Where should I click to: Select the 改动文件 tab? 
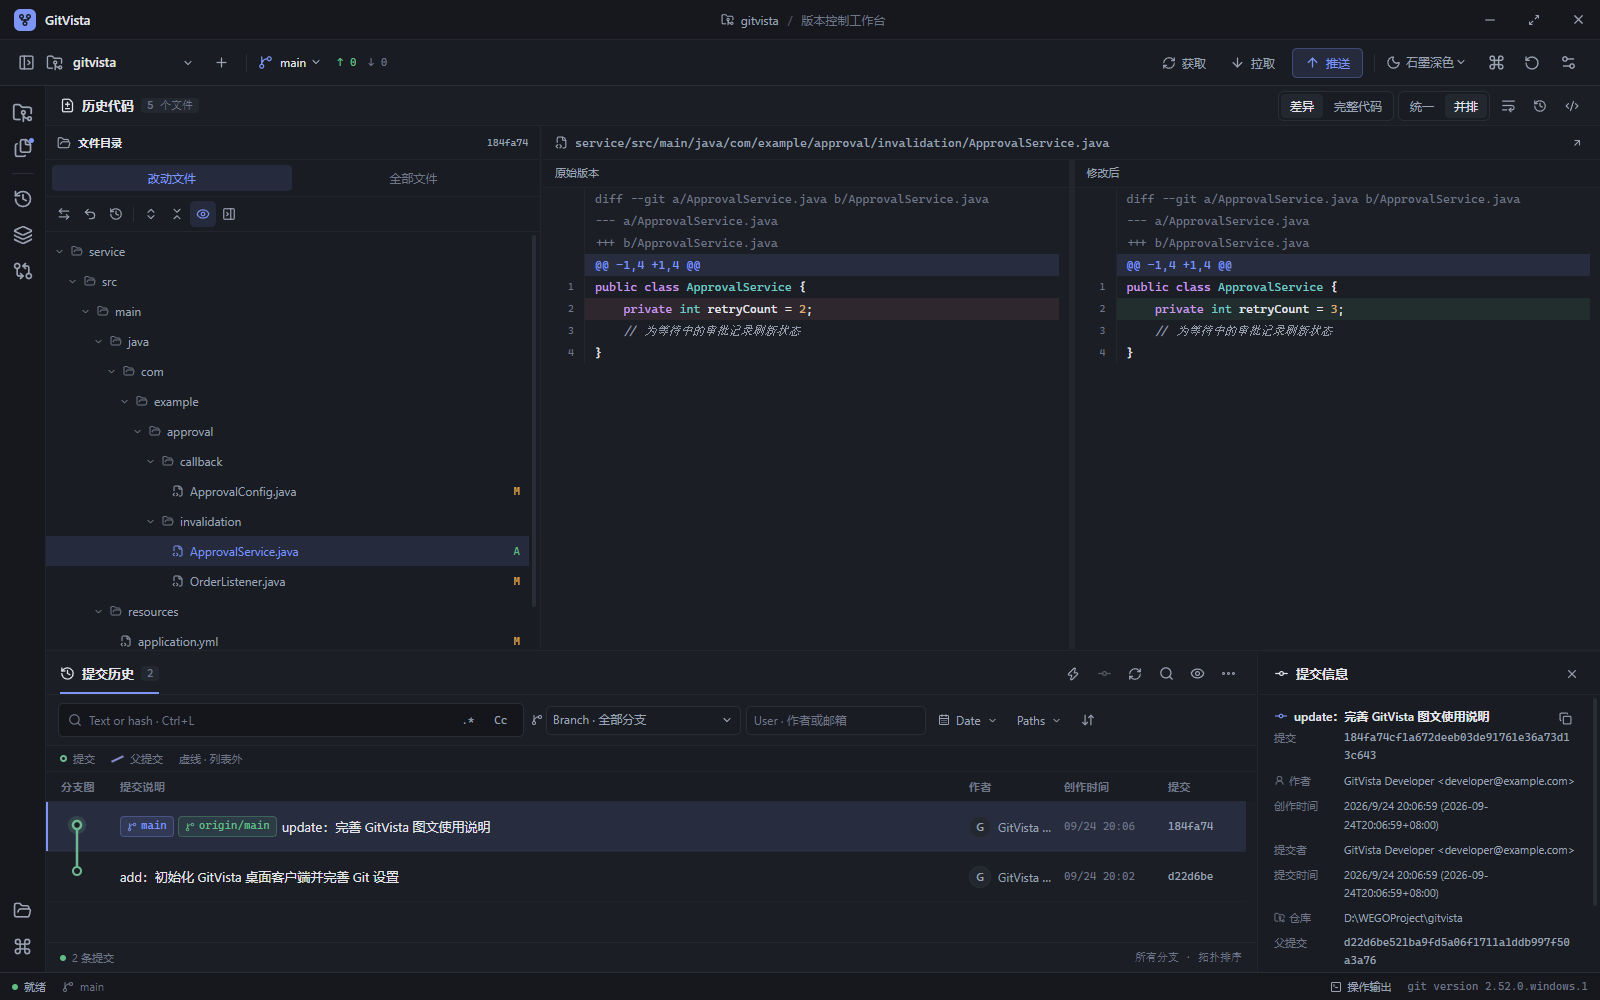172,178
